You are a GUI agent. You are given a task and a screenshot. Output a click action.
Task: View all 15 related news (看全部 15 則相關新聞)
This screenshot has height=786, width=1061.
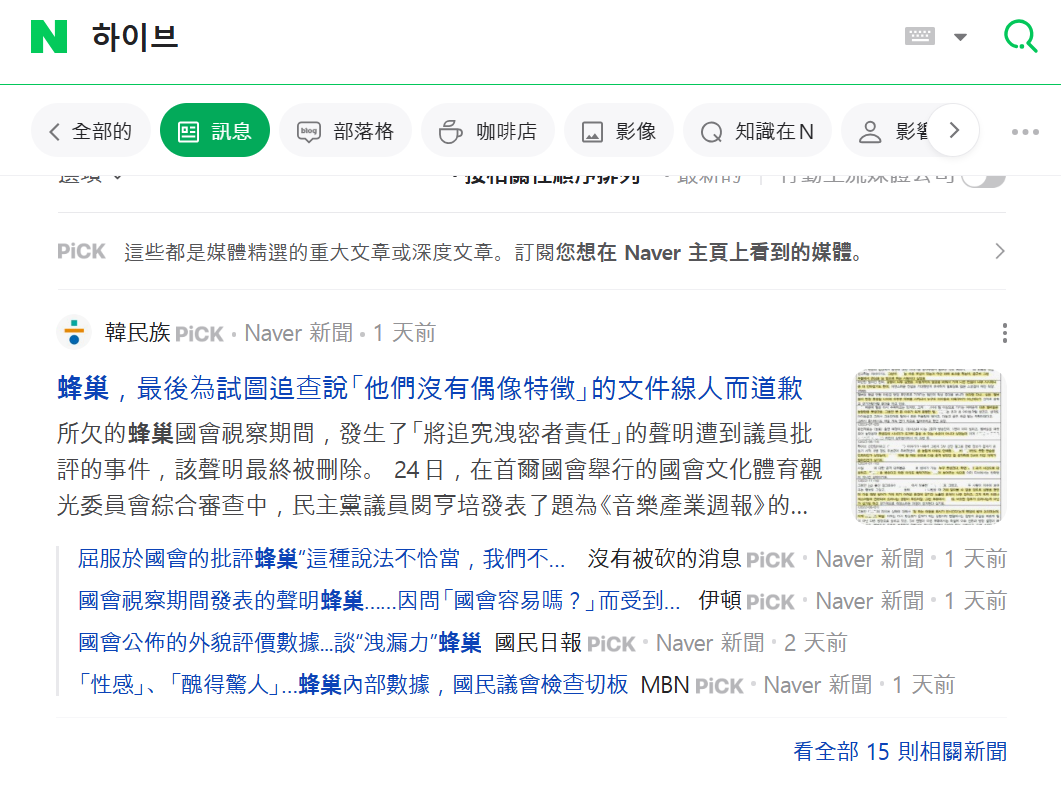click(x=900, y=752)
